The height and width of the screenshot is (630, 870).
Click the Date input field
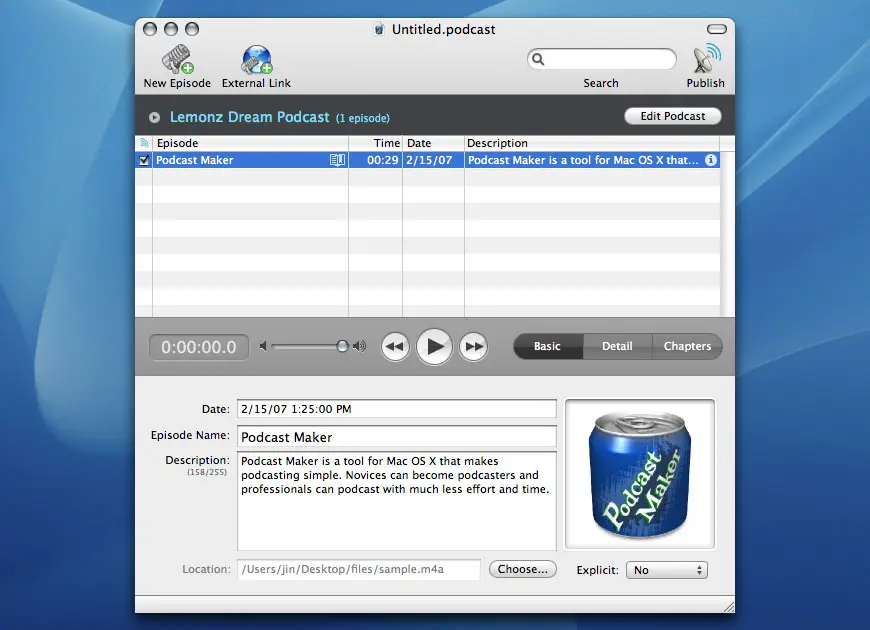(x=397, y=409)
